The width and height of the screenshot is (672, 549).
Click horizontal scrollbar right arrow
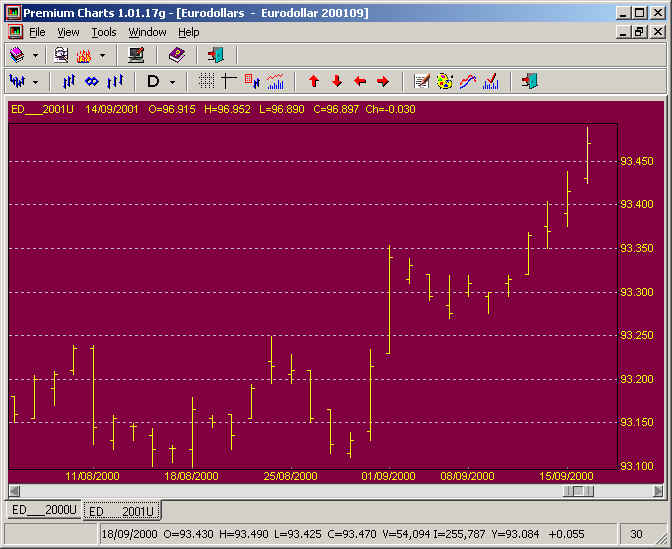(x=657, y=491)
